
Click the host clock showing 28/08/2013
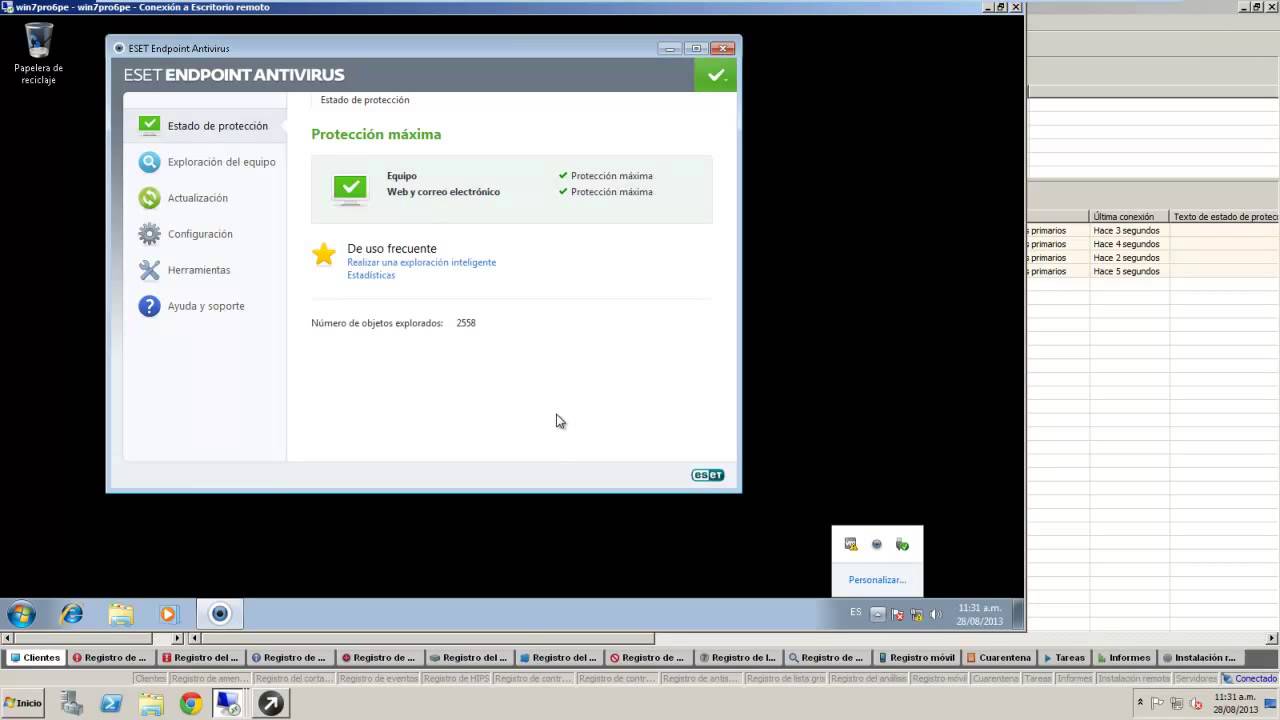1235,703
